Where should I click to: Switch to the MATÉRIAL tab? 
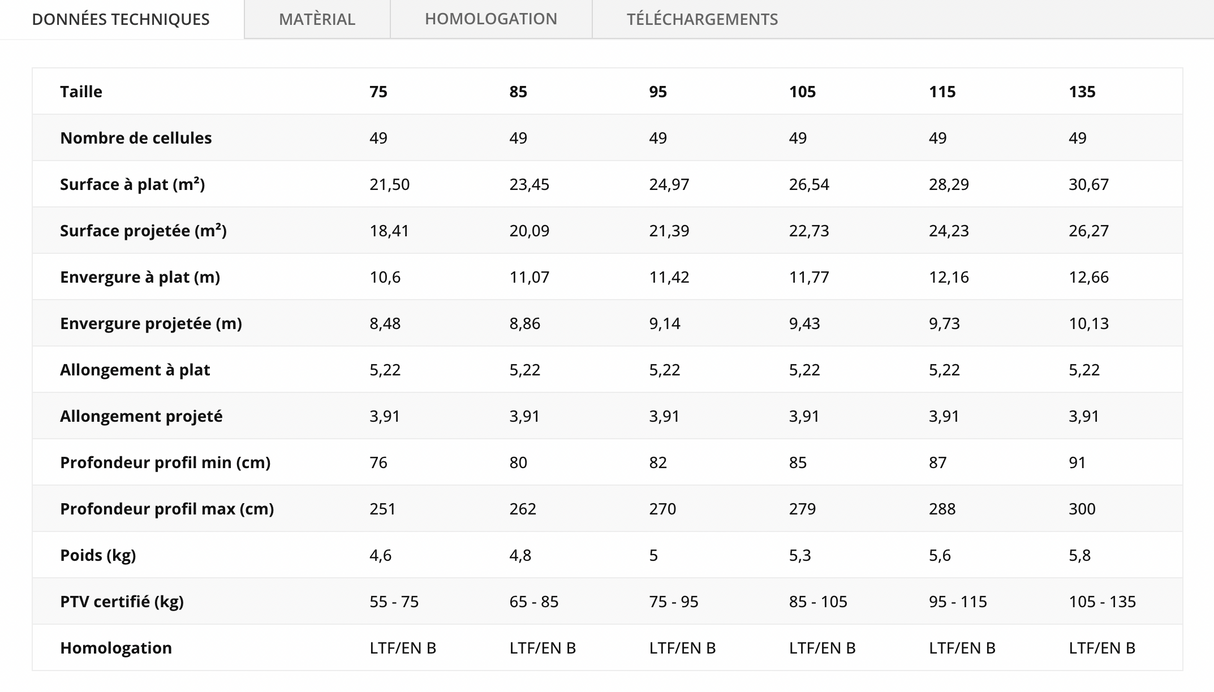tap(317, 19)
